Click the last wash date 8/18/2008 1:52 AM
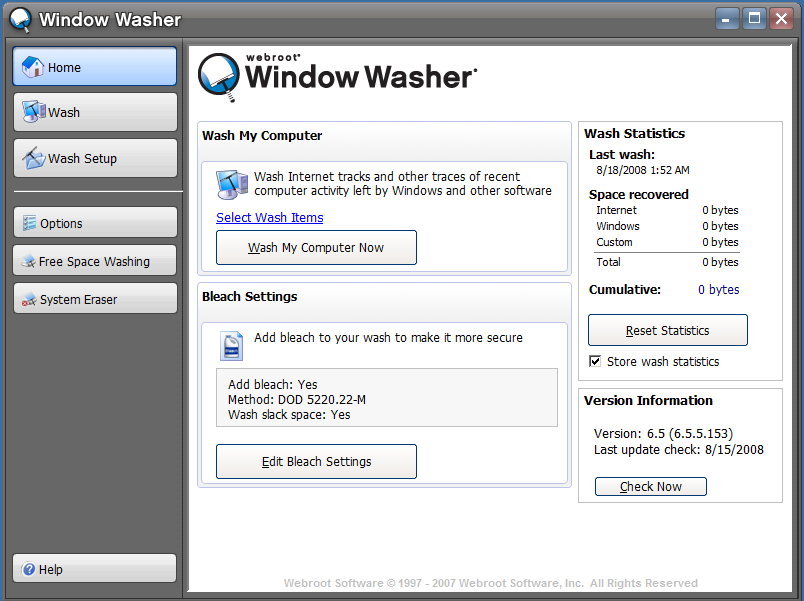This screenshot has height=601, width=804. (642, 170)
